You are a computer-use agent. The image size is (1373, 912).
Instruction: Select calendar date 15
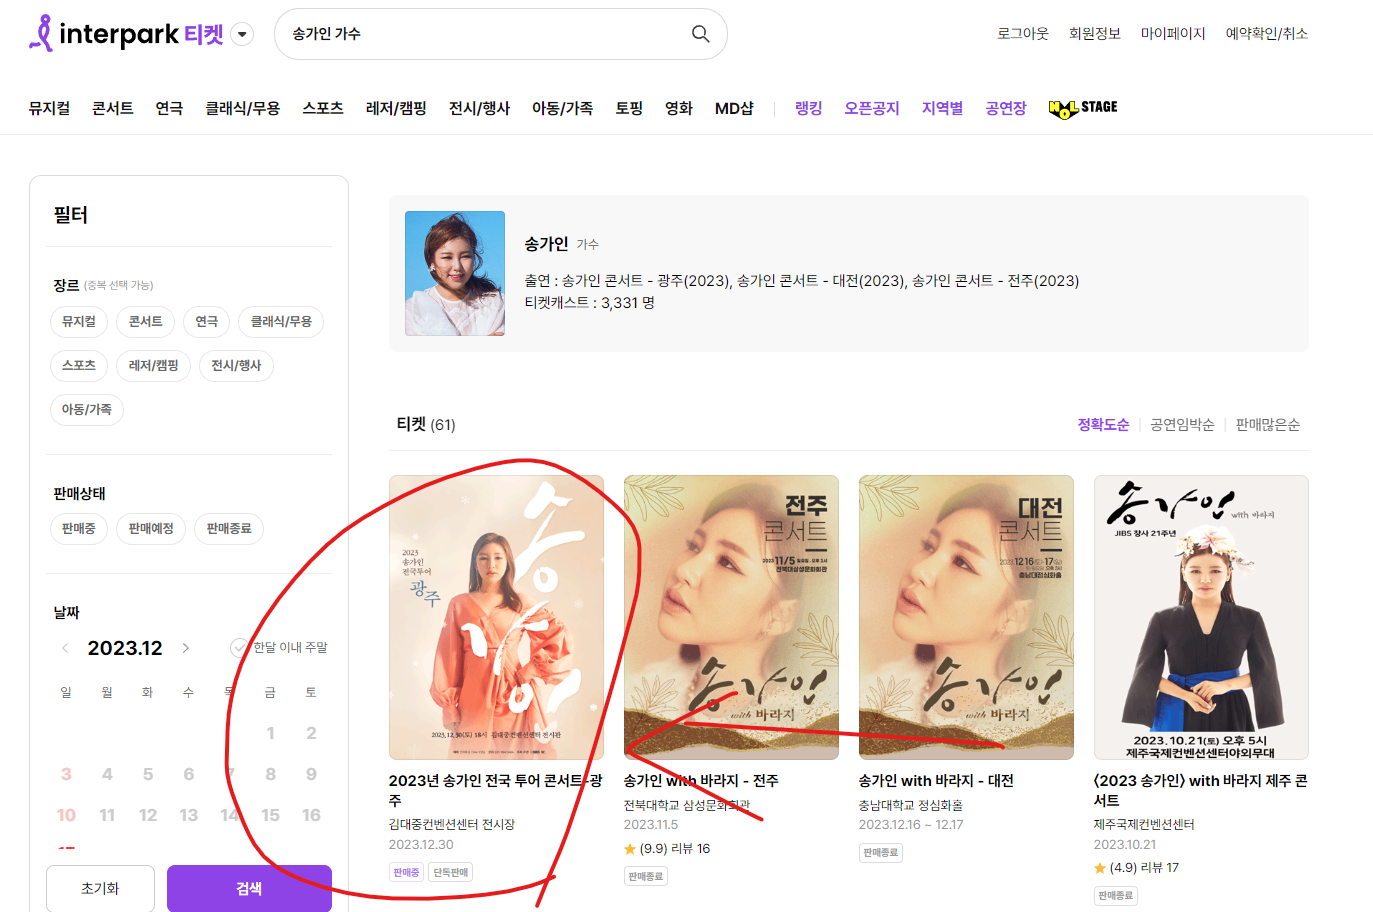tap(270, 815)
